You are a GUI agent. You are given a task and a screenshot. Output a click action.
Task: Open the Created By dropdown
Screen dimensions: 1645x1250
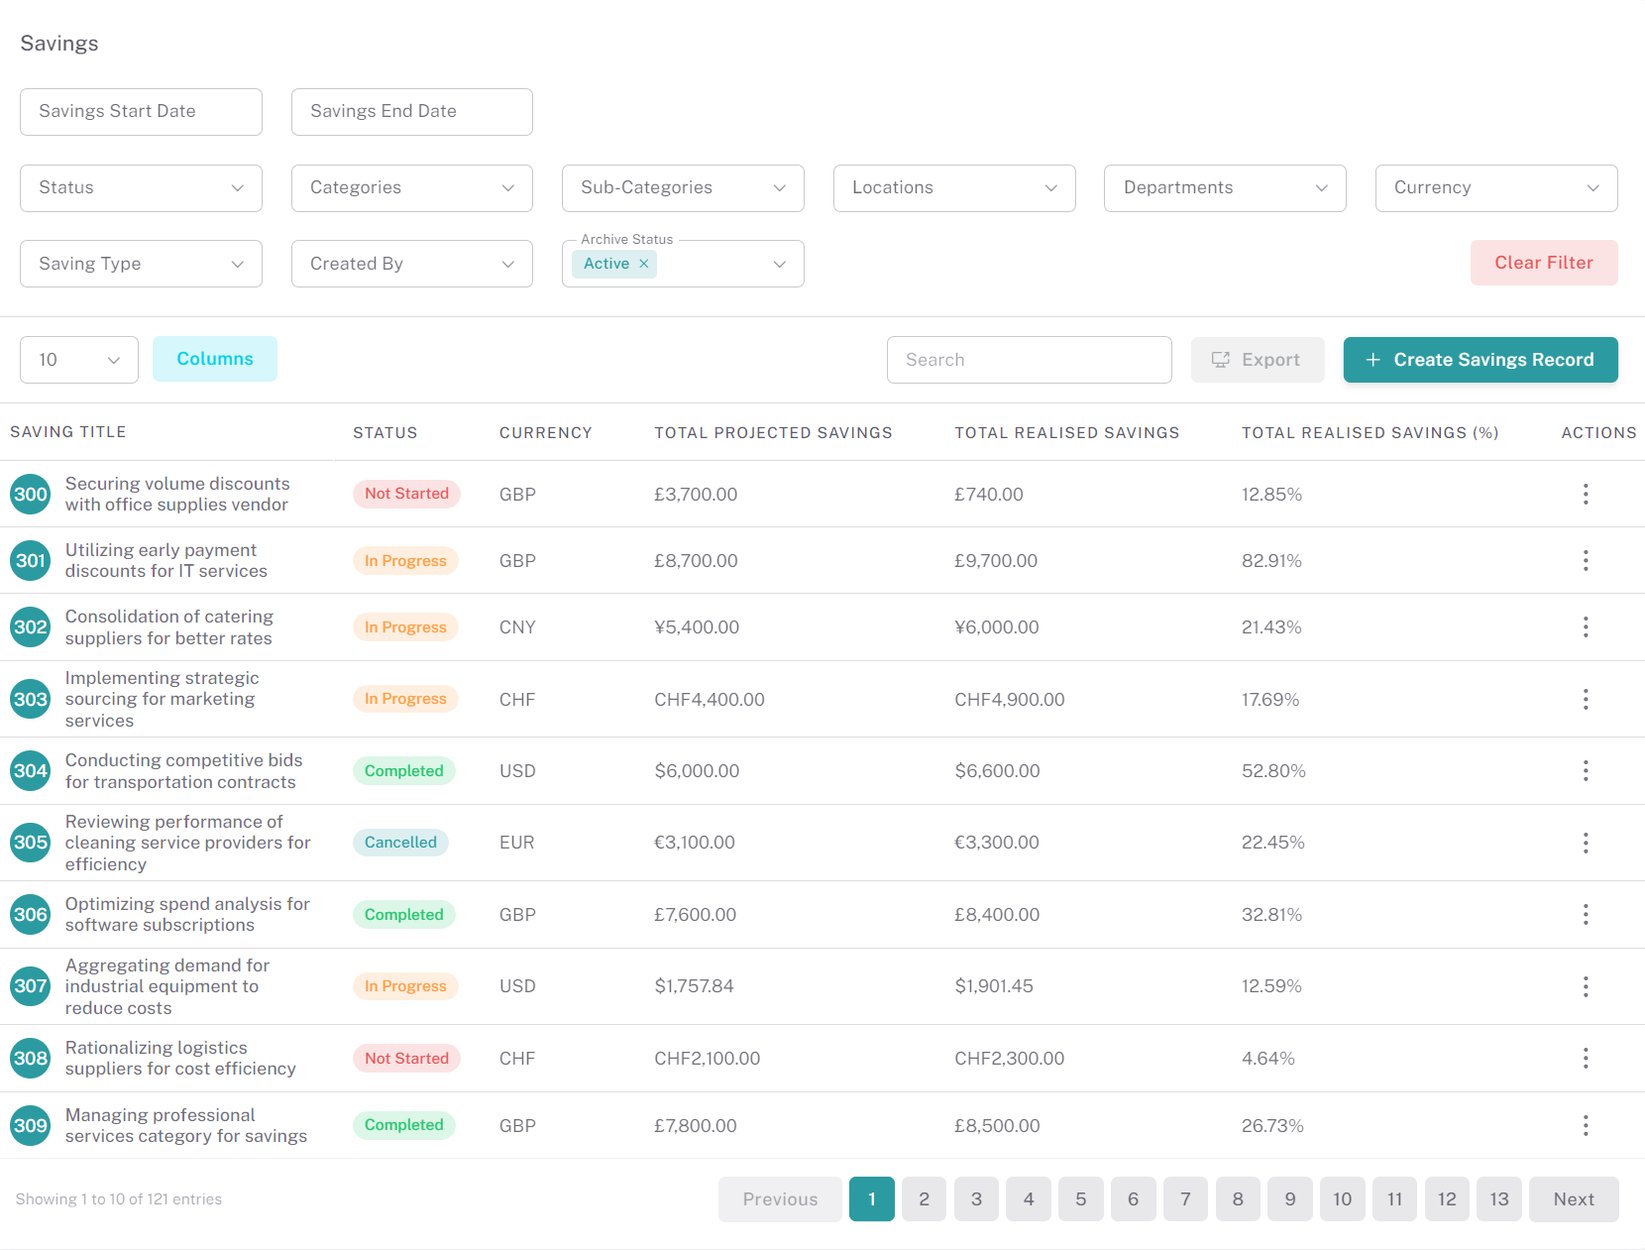point(412,264)
